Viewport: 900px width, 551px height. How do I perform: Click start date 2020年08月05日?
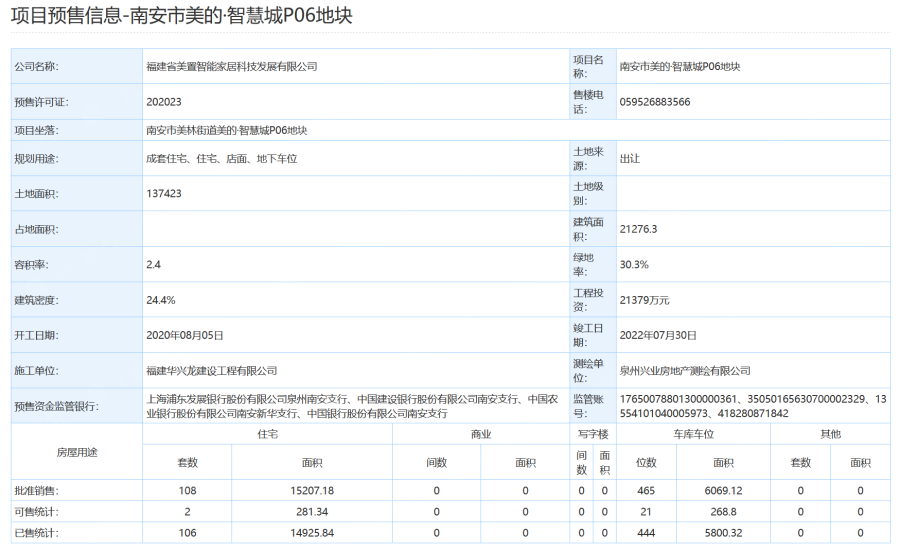point(185,335)
